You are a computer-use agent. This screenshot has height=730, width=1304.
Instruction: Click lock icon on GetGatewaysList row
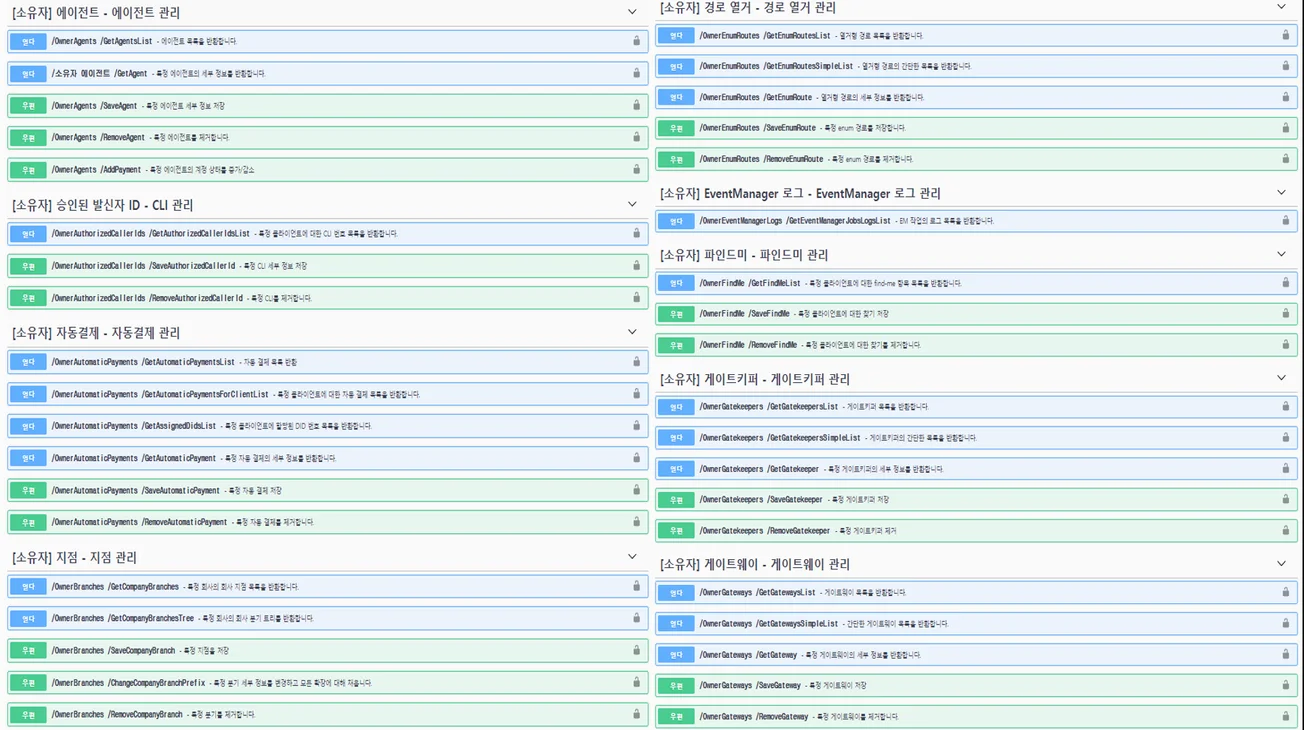tap(1286, 592)
